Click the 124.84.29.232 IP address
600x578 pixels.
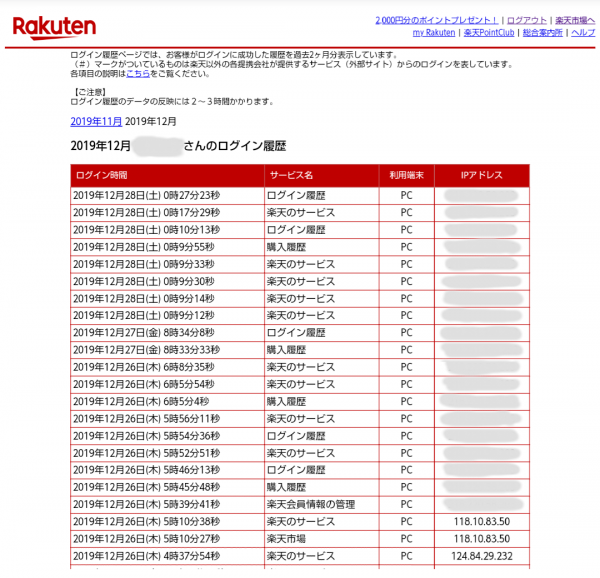482,556
